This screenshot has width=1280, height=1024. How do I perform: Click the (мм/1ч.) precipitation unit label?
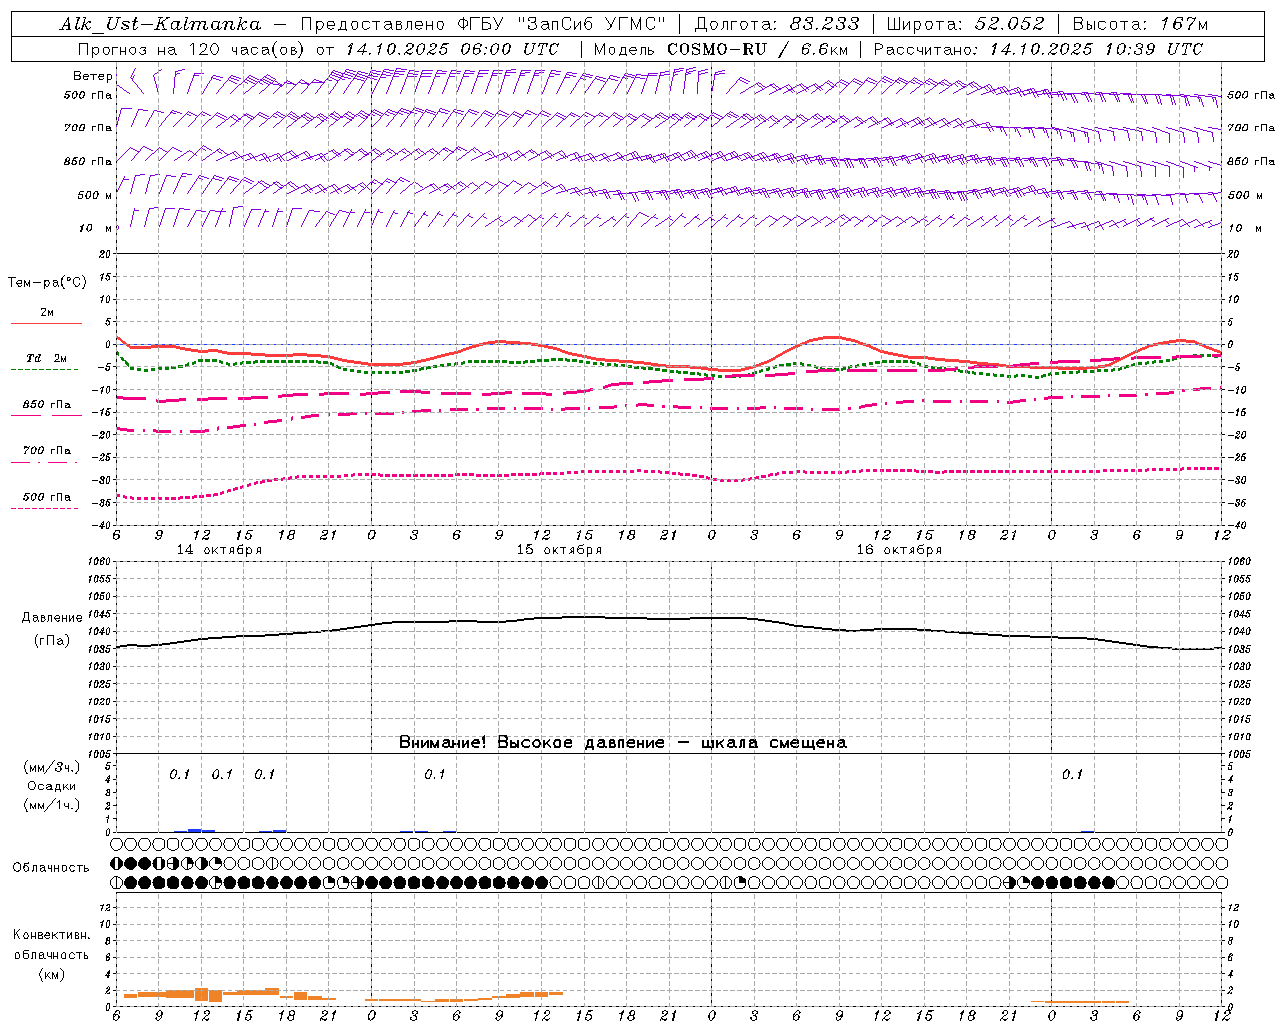click(52, 805)
